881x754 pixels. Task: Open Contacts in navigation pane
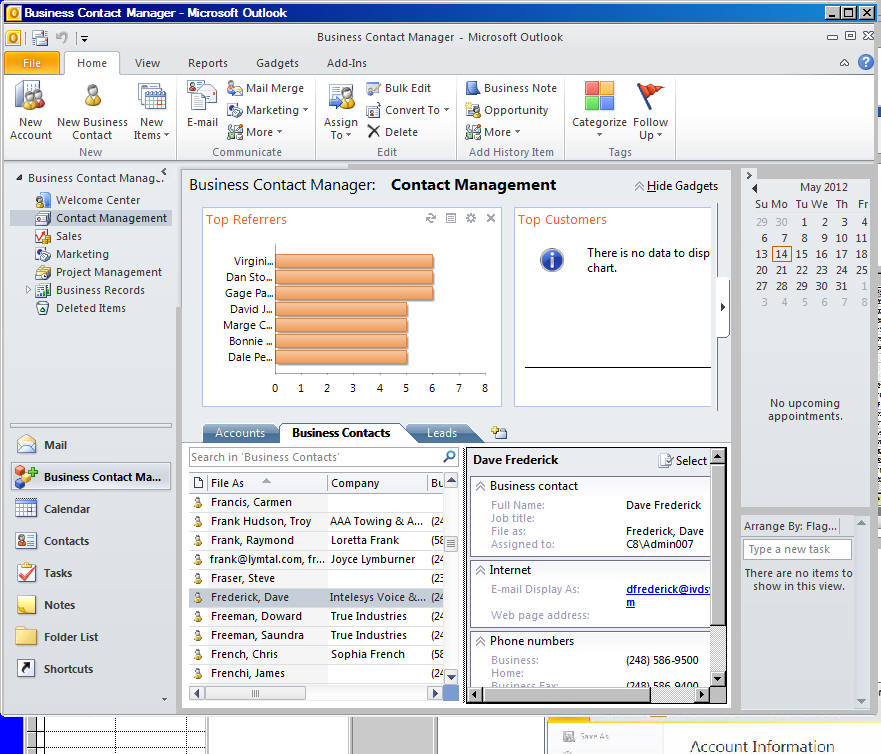pyautogui.click(x=90, y=541)
